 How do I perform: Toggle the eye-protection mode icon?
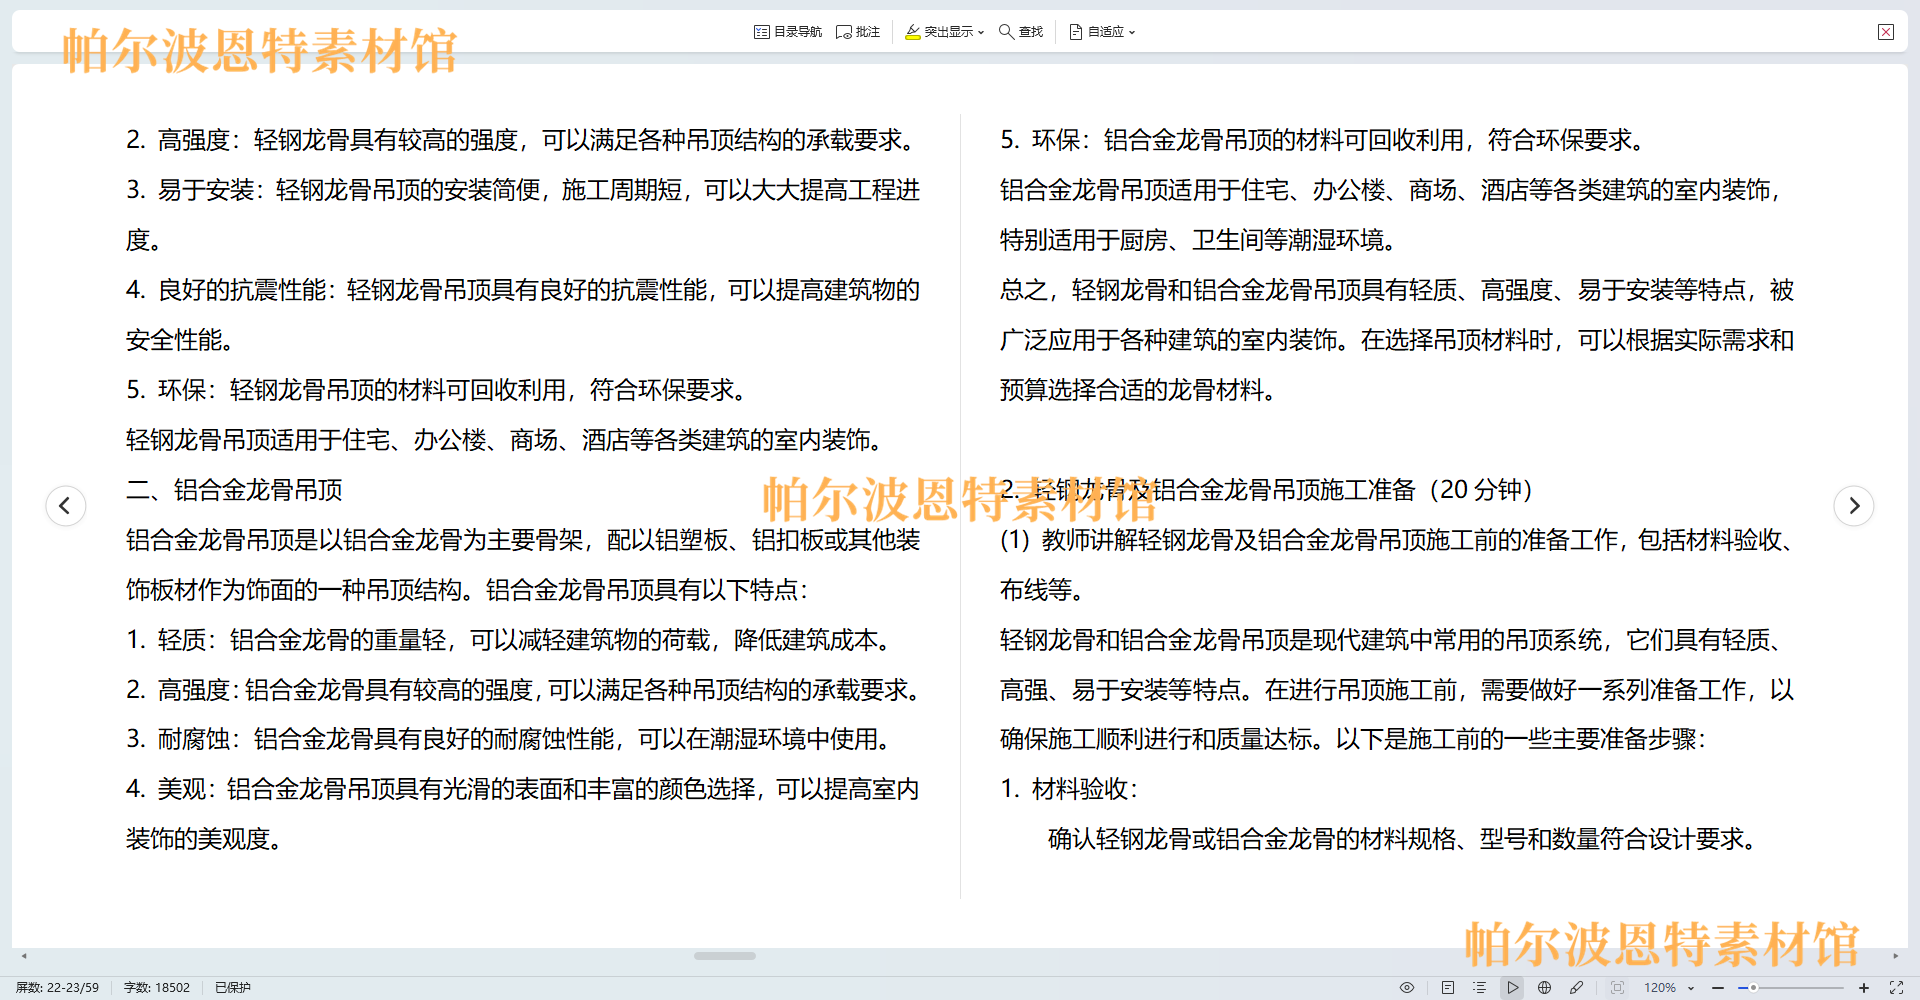(1407, 987)
